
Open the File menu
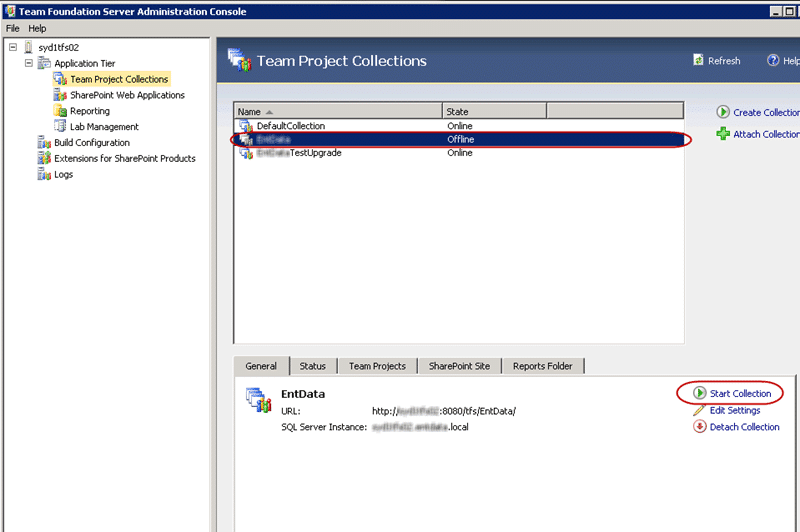[x=12, y=28]
